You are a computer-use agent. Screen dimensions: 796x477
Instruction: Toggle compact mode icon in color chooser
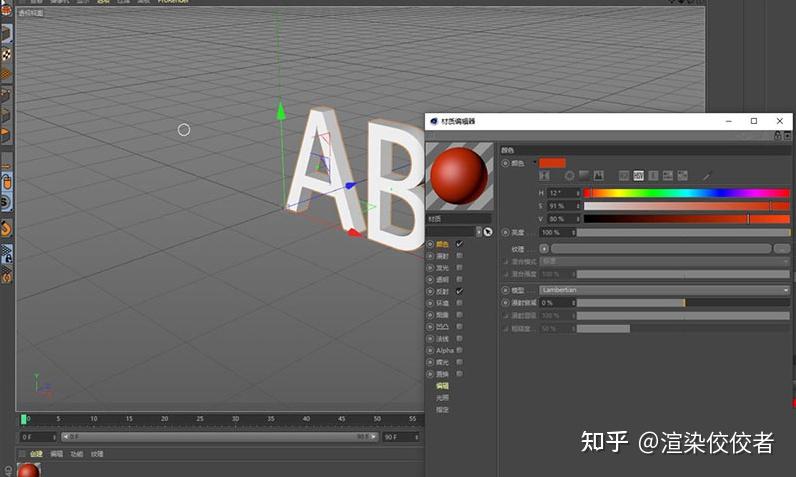point(544,176)
